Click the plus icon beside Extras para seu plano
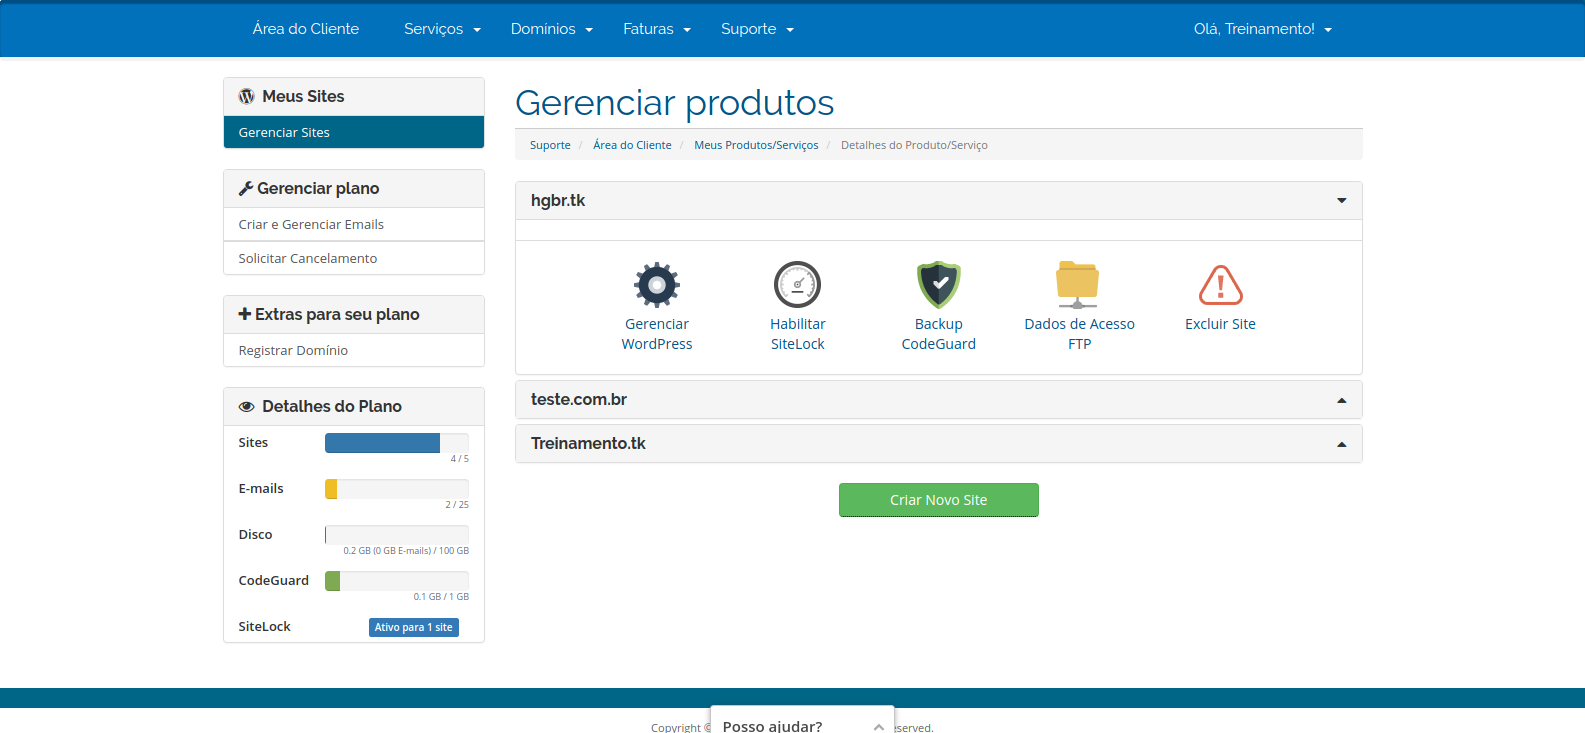This screenshot has height=733, width=1585. (244, 314)
